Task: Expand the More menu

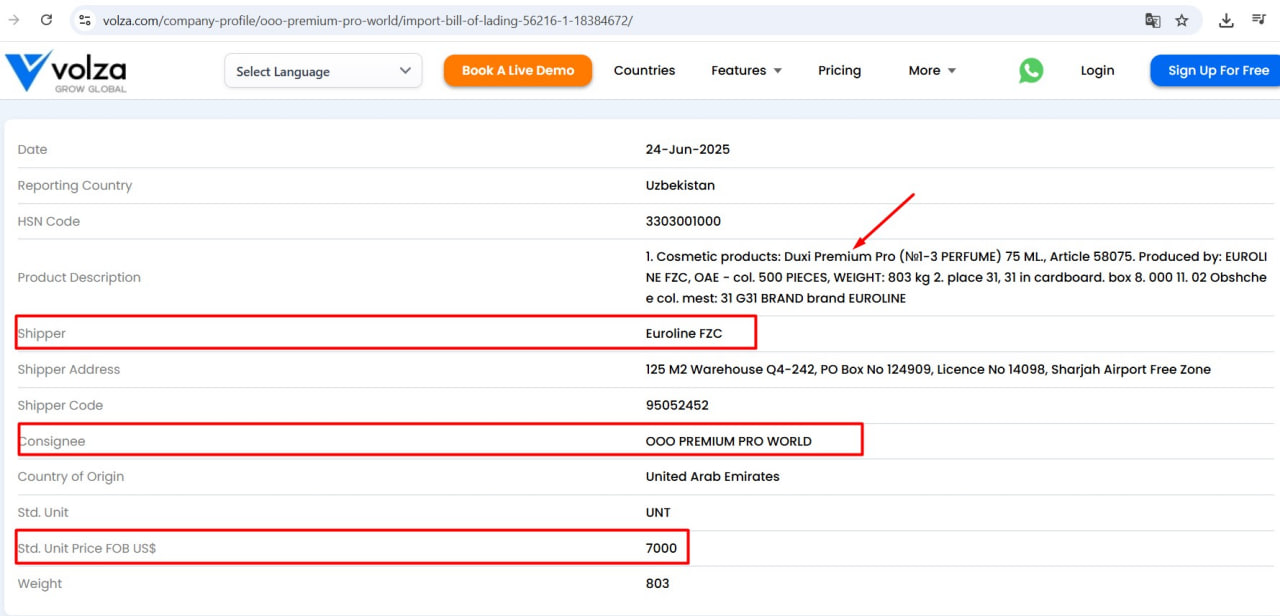Action: [x=932, y=71]
